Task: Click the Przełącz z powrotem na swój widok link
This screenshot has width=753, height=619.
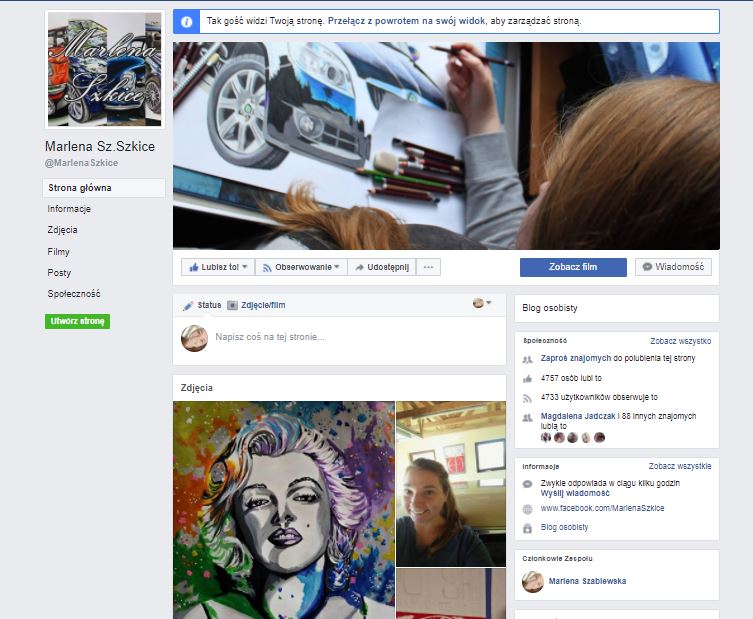Action: tap(406, 21)
